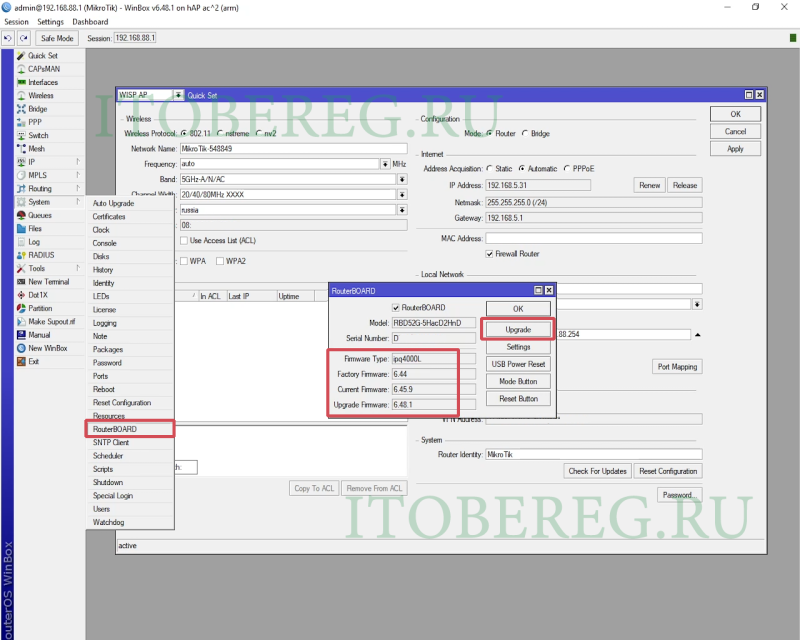The image size is (800, 640).
Task: Open Queues in the sidebar
Action: pos(40,215)
